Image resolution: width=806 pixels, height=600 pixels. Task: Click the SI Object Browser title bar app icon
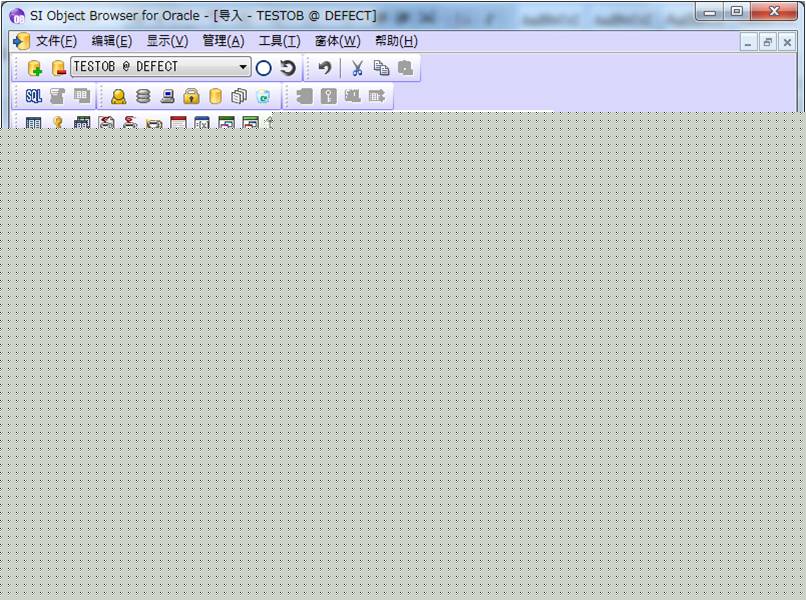17,16
